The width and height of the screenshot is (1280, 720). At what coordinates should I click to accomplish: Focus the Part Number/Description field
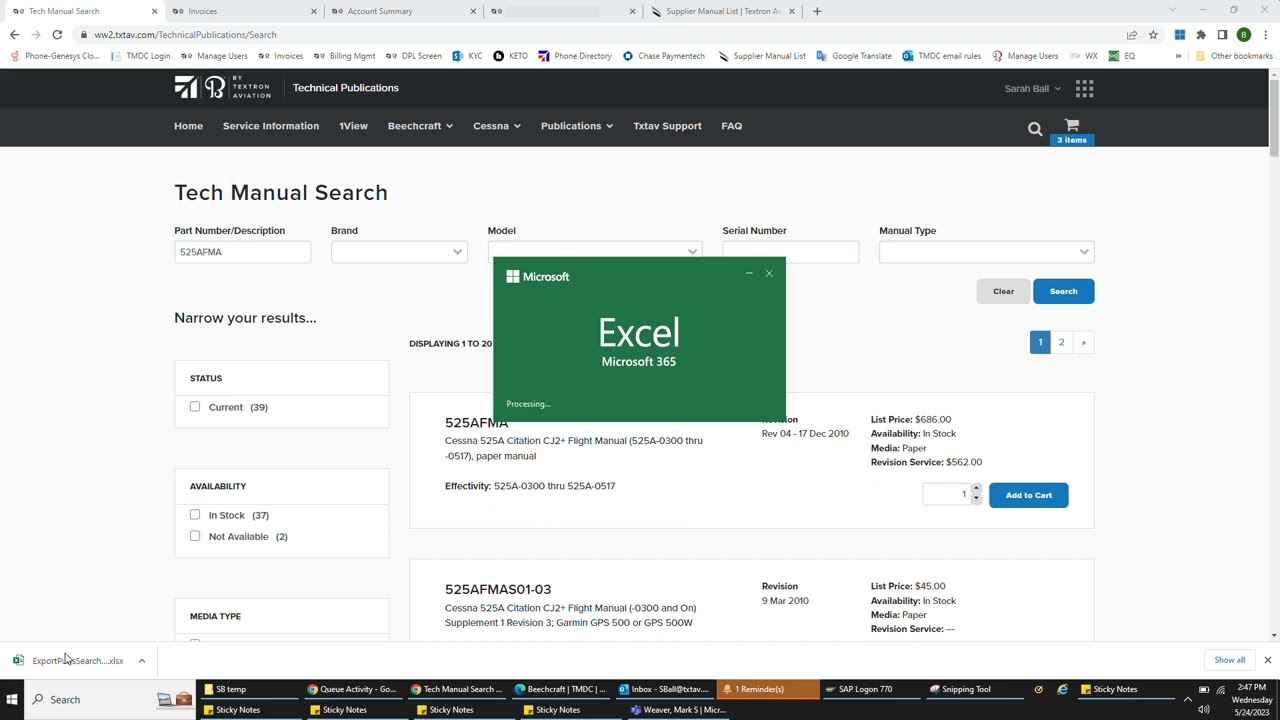click(242, 252)
